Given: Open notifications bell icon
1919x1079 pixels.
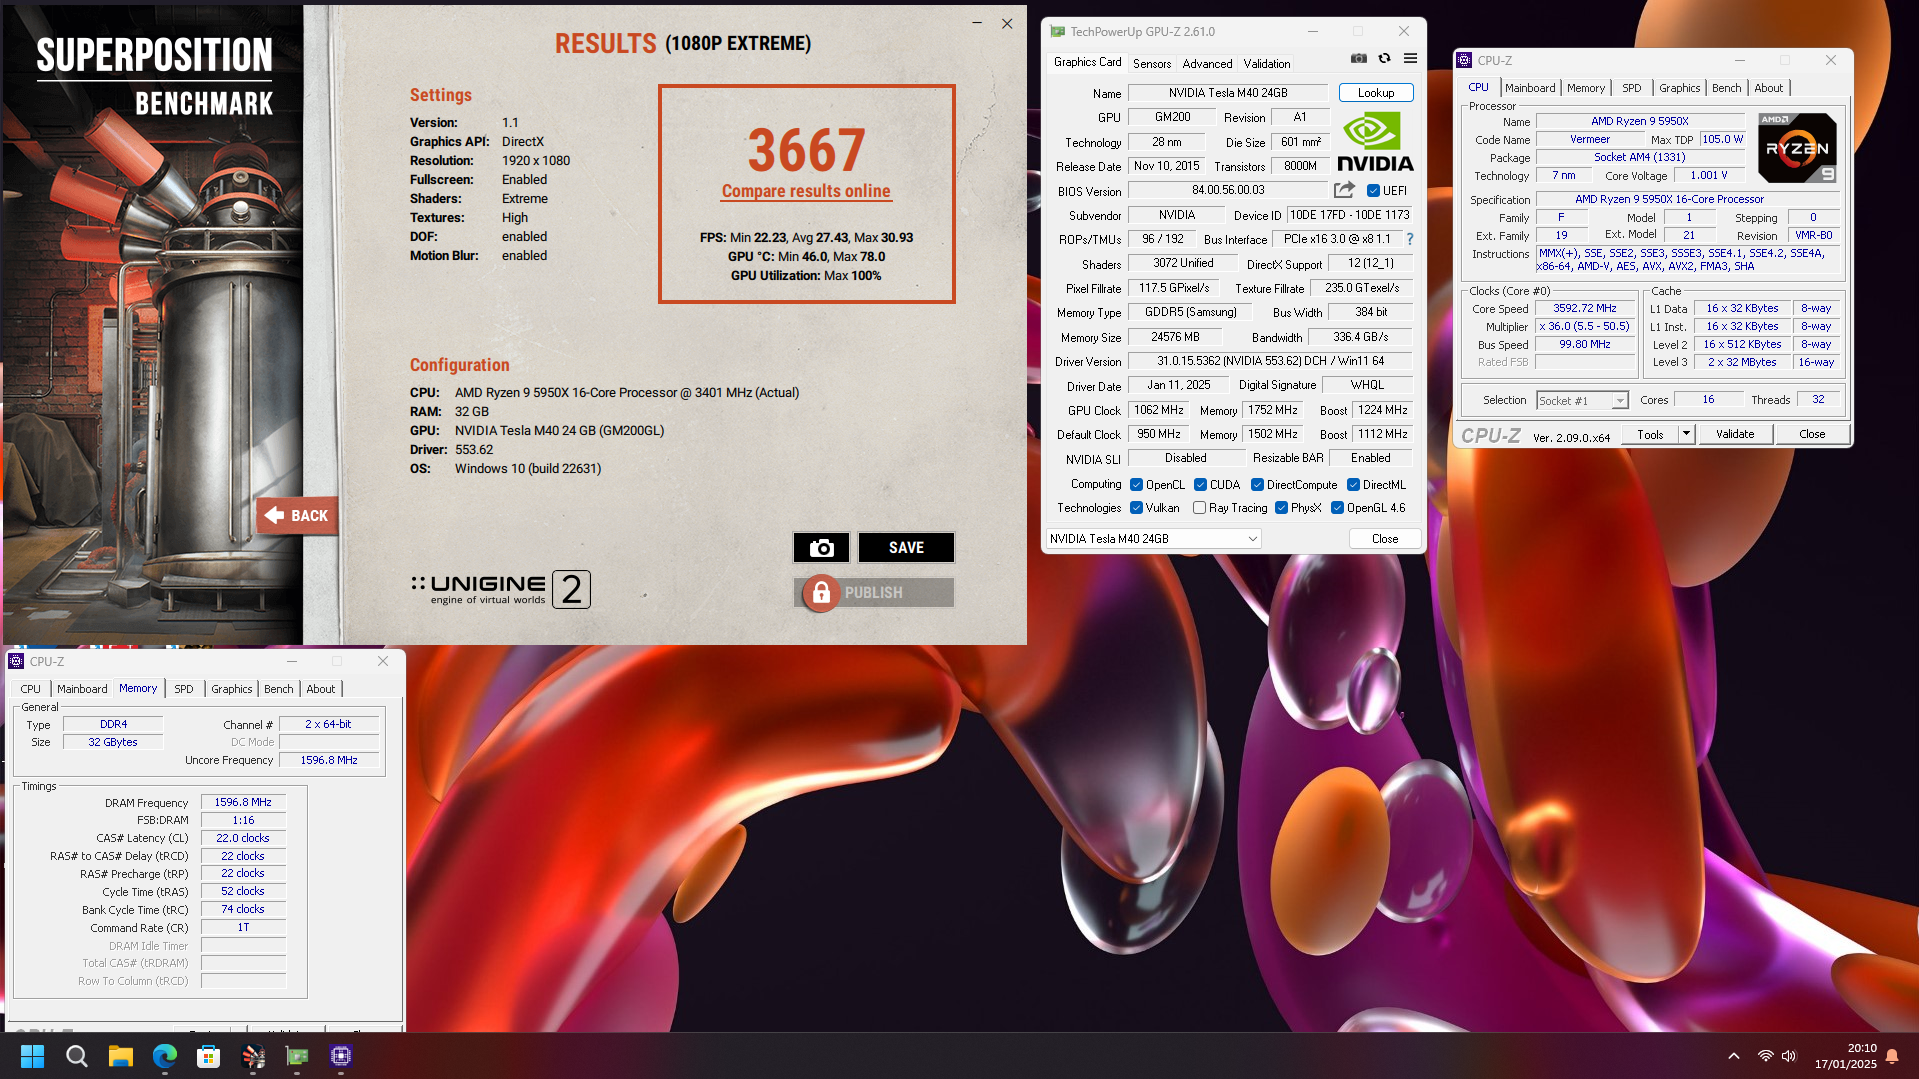Looking at the screenshot, I should click(1892, 1056).
